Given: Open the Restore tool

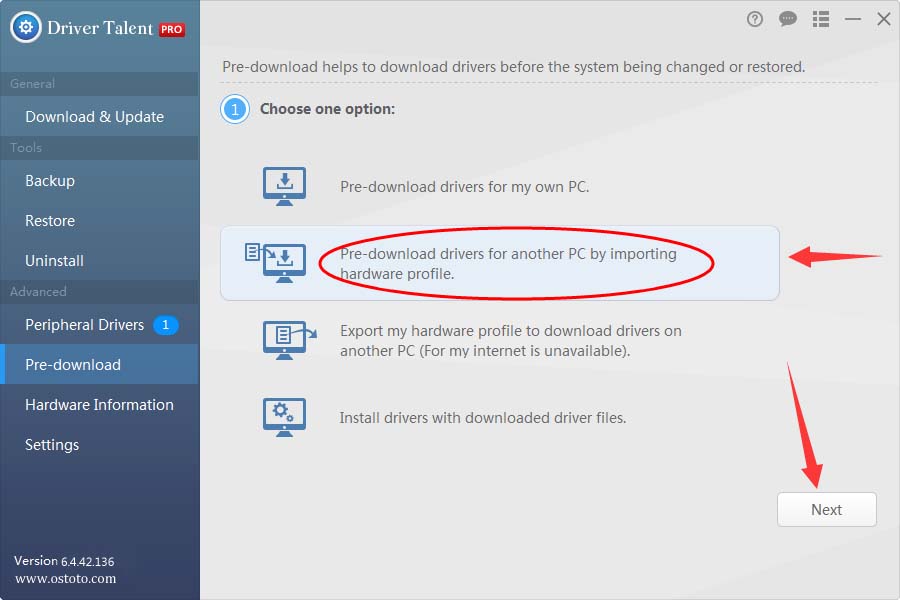Looking at the screenshot, I should coord(99,221).
